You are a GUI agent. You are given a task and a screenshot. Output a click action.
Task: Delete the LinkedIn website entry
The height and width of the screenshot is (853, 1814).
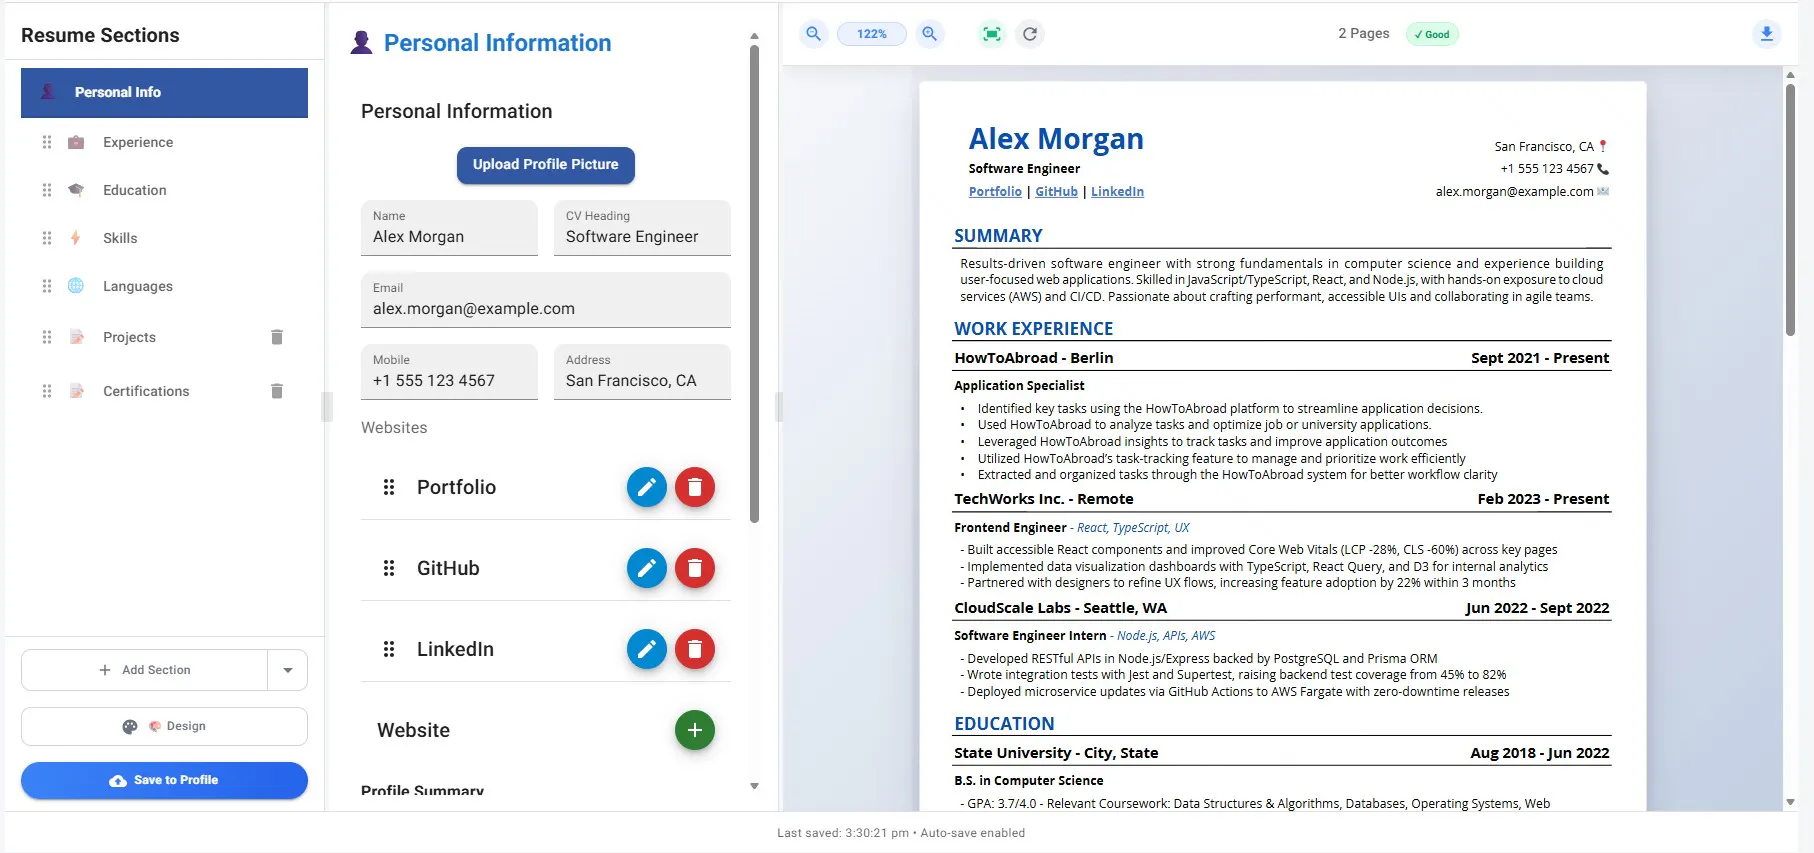(695, 649)
